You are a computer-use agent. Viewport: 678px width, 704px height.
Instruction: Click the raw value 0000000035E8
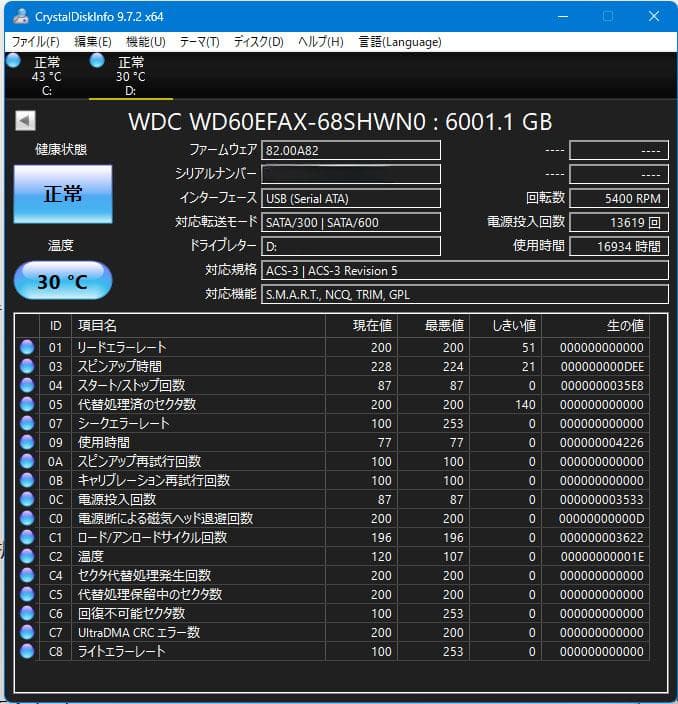pyautogui.click(x=602, y=385)
